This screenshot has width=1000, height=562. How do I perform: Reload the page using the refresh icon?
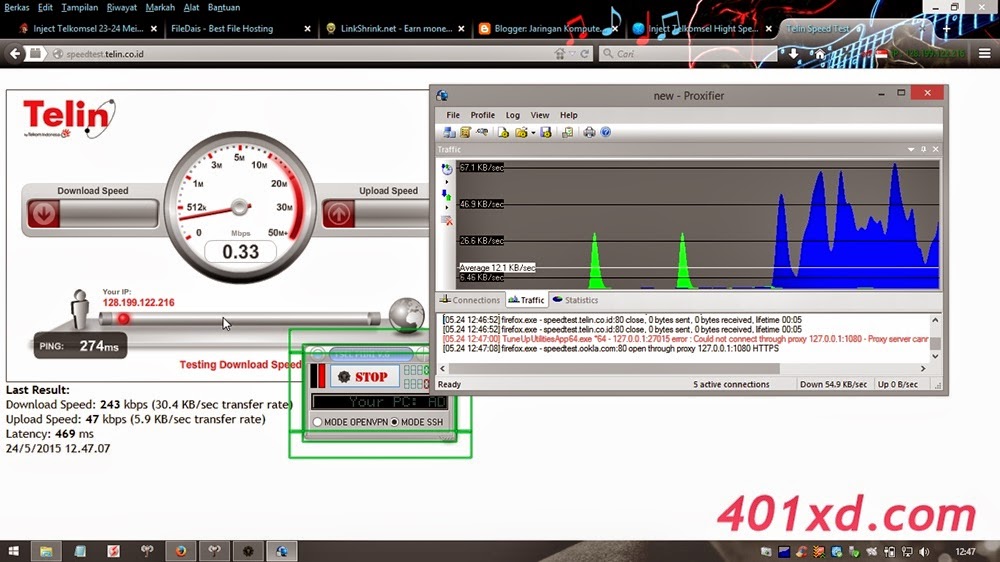[x=584, y=54]
